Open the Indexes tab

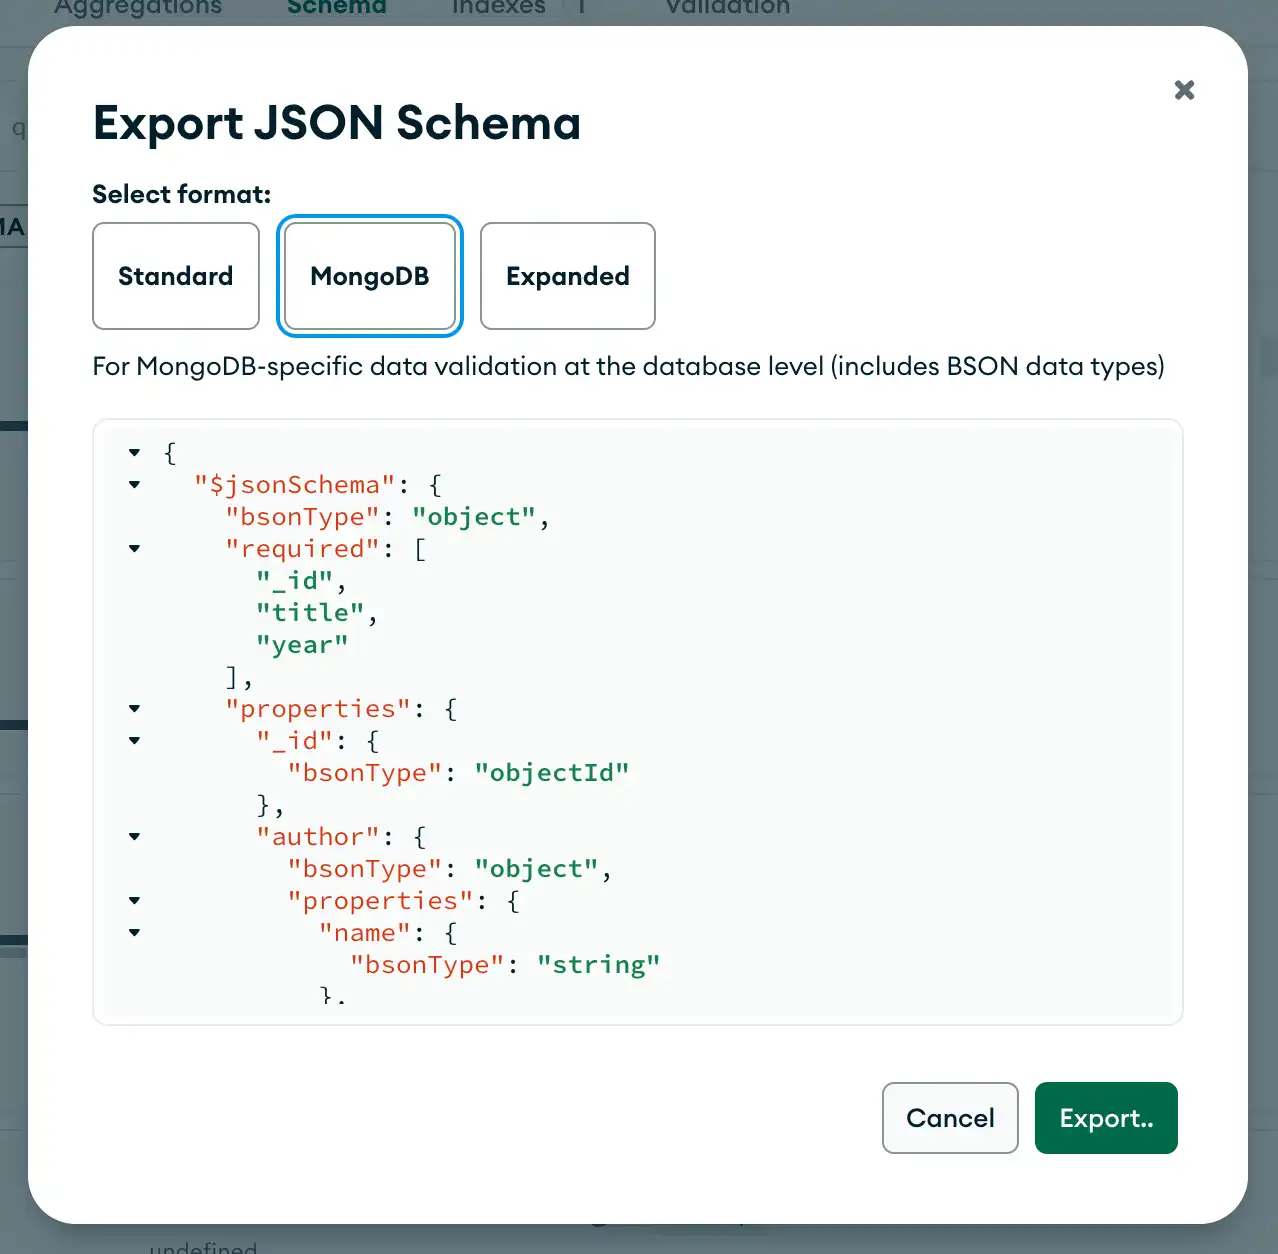click(498, 8)
